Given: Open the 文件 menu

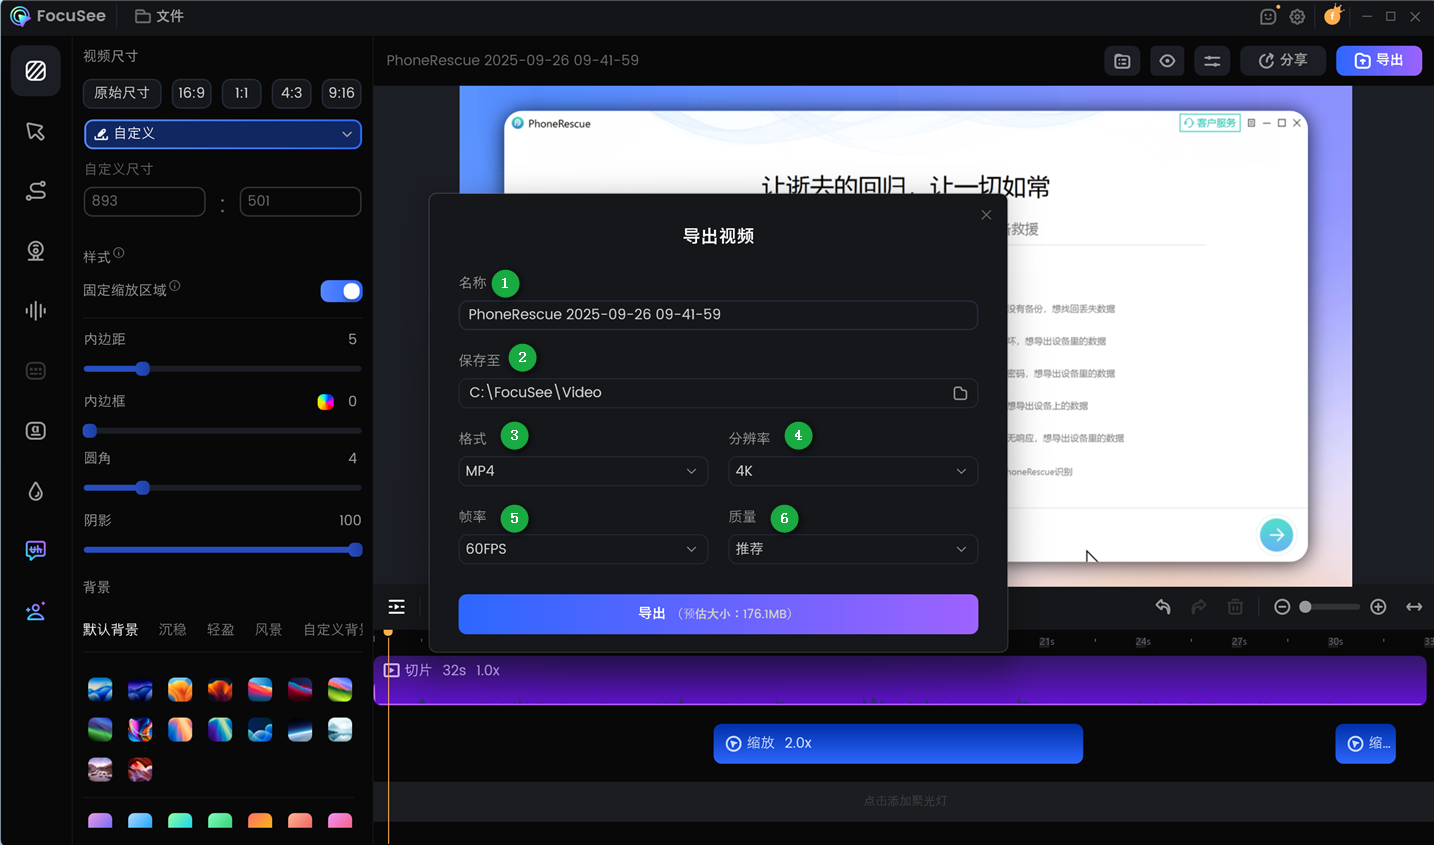Looking at the screenshot, I should (160, 16).
